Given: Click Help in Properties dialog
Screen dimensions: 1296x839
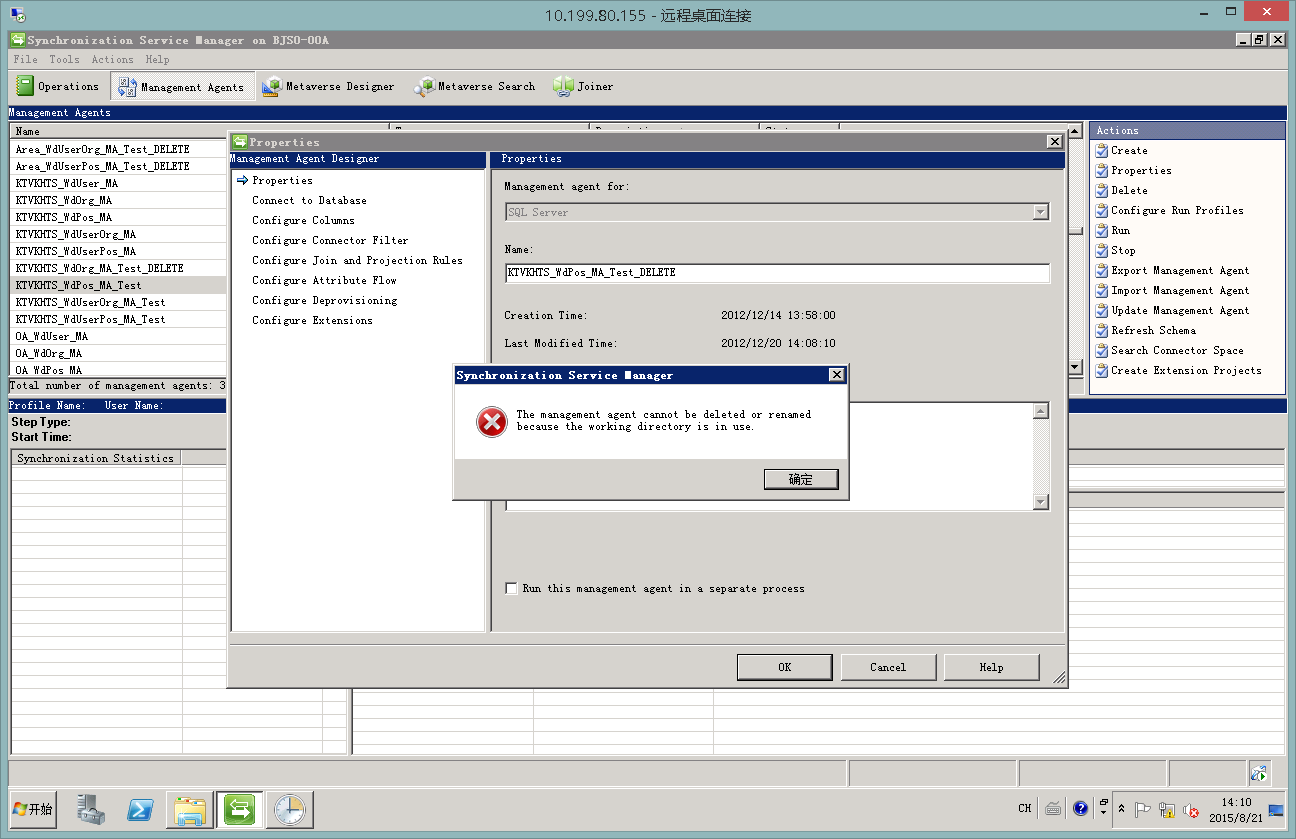Looking at the screenshot, I should 991,667.
